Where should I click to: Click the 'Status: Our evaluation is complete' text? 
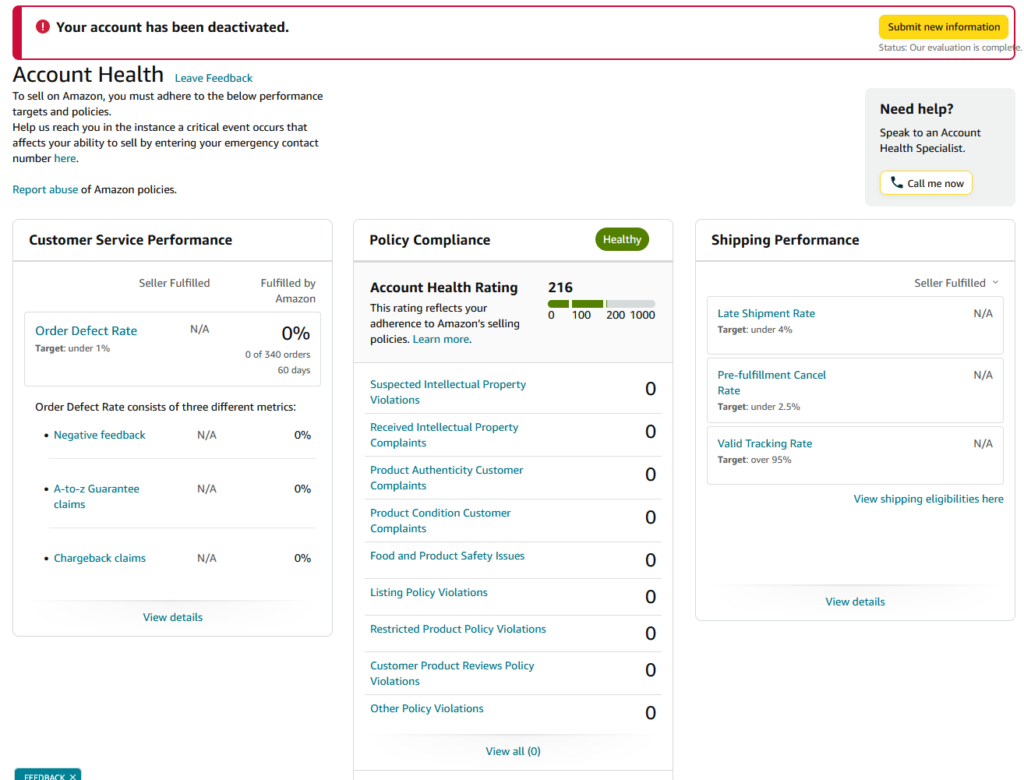[950, 48]
